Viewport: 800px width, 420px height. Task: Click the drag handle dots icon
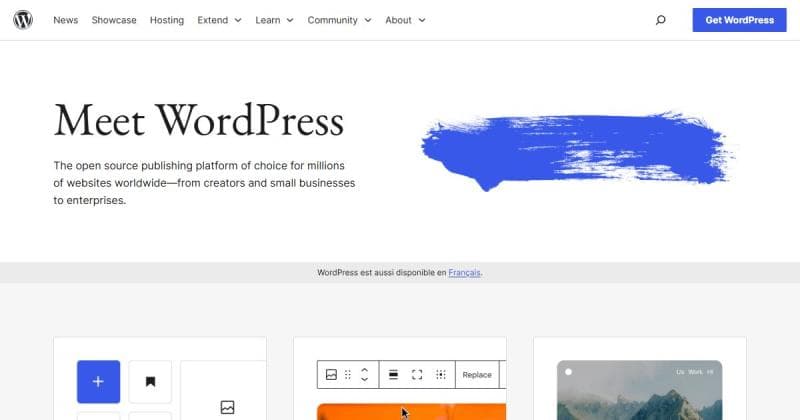tap(348, 375)
